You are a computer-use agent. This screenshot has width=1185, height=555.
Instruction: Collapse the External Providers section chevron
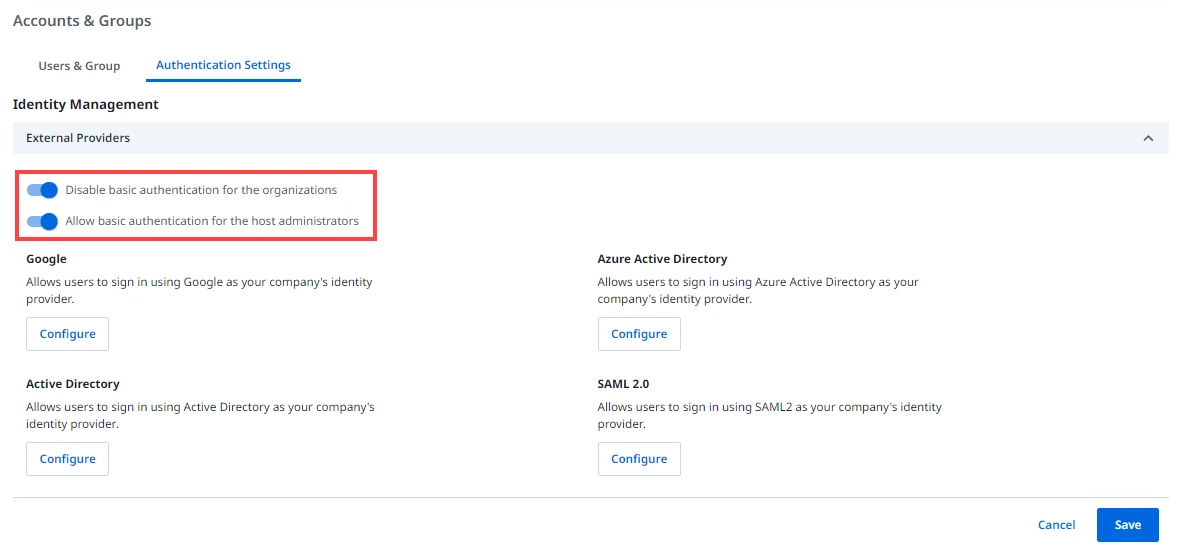(x=1148, y=138)
